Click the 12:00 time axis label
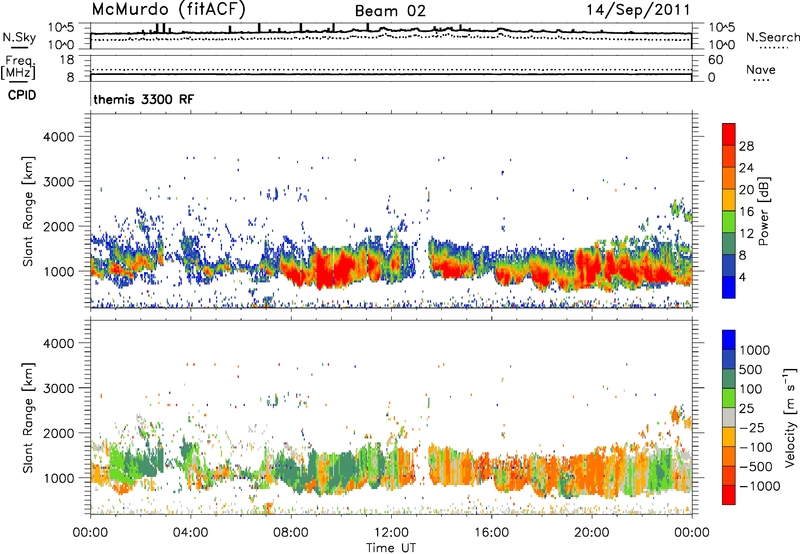This screenshot has height=554, width=800. [391, 533]
